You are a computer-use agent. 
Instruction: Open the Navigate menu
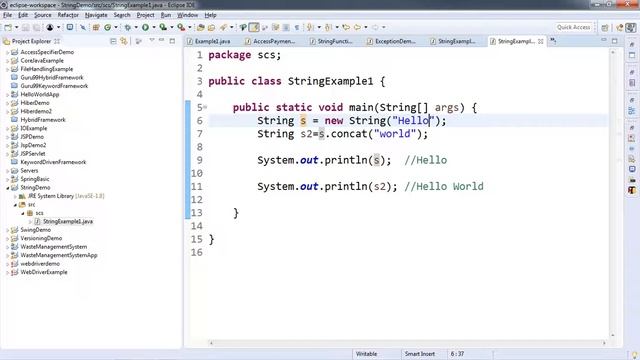click(x=96, y=15)
